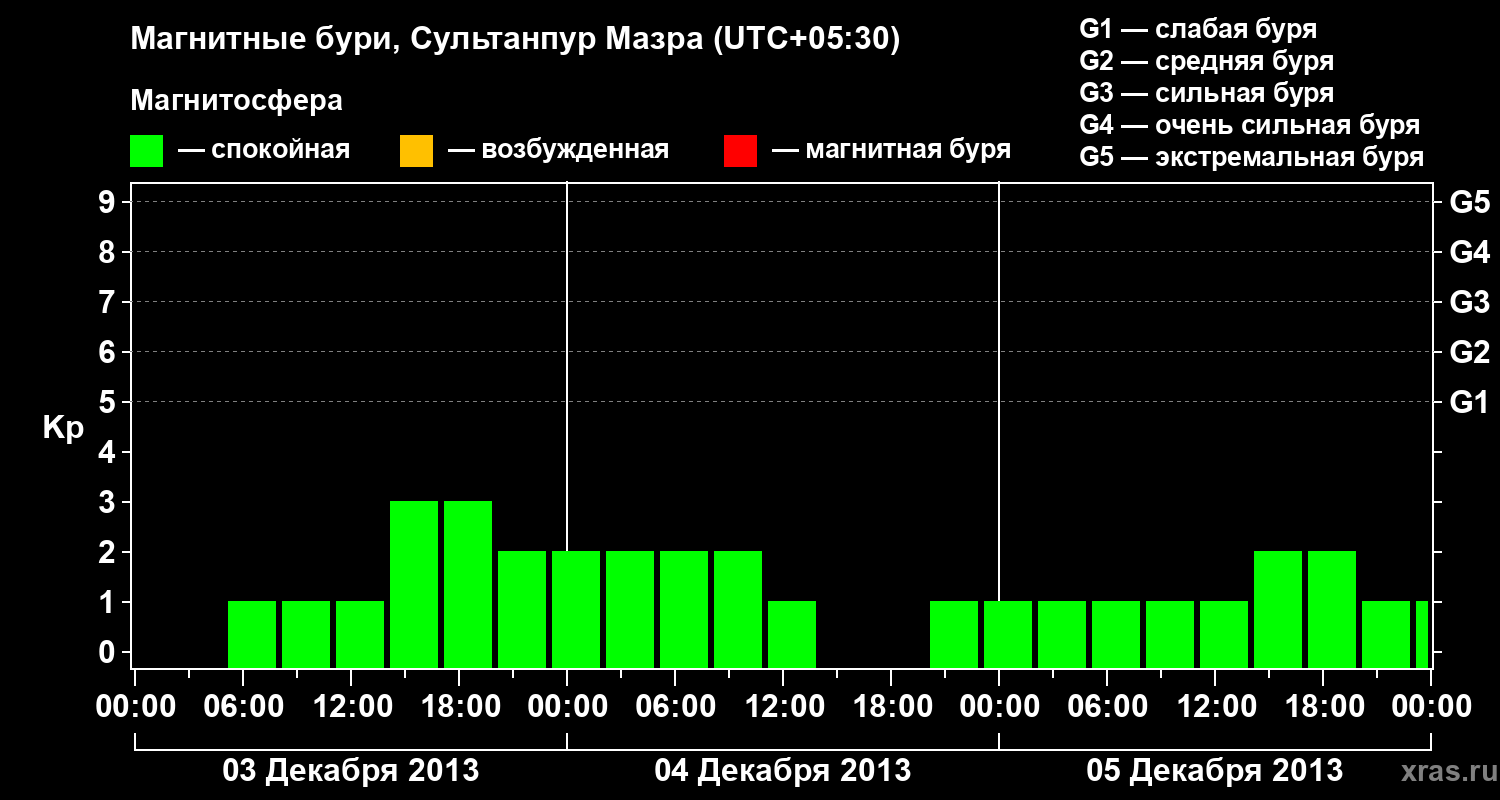Image resolution: width=1500 pixels, height=800 pixels.
Task: Click the G2 label on right axis
Action: click(x=1470, y=352)
